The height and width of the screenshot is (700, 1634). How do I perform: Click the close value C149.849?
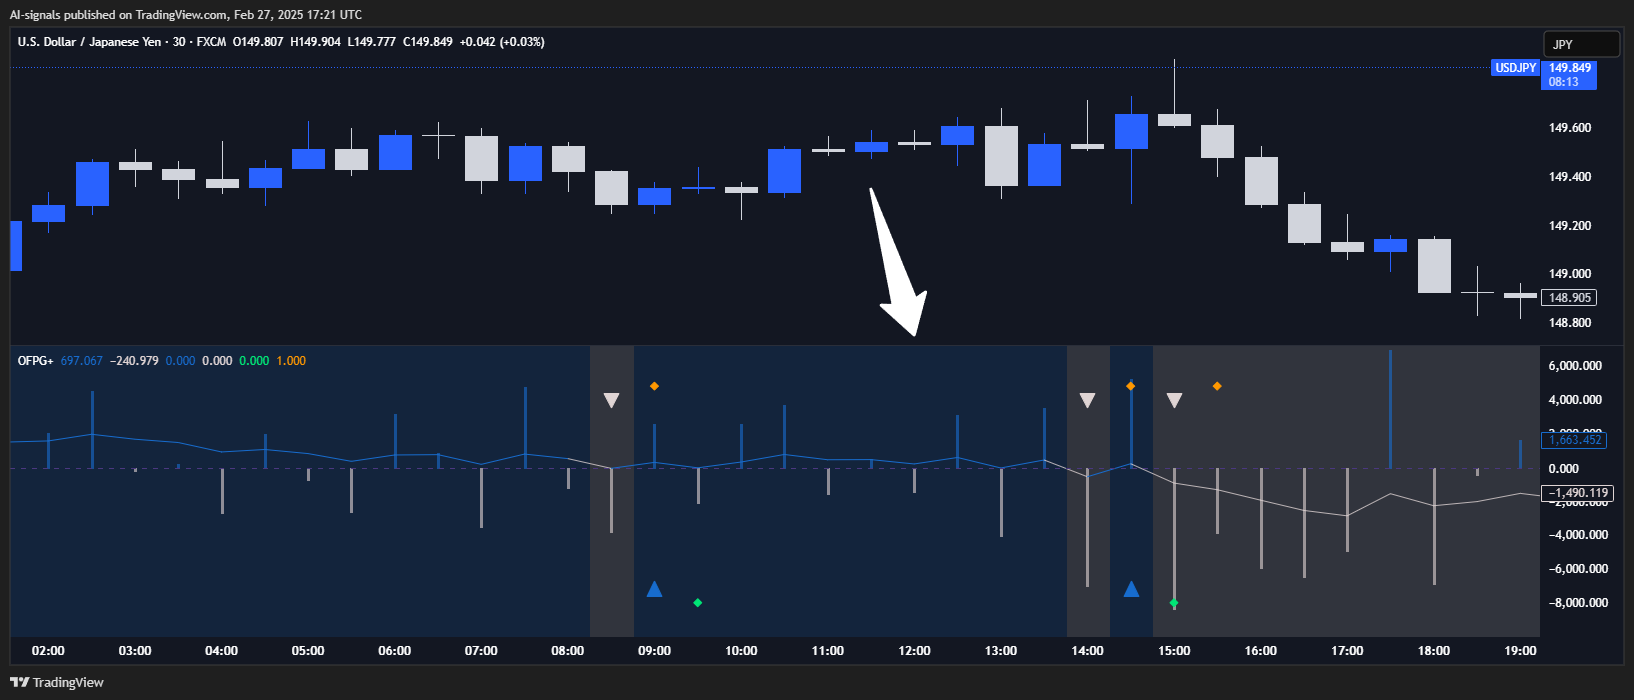428,42
